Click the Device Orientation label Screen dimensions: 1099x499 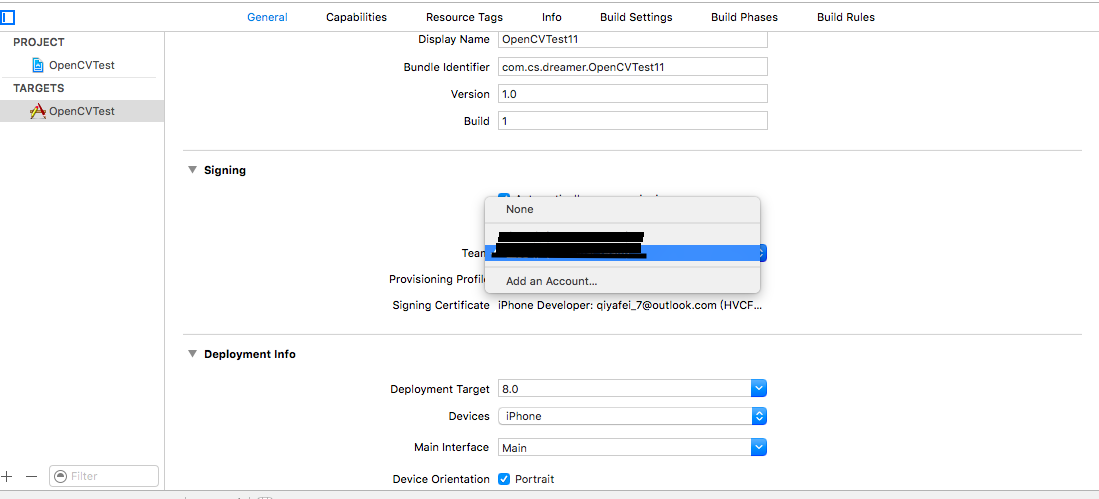coord(441,479)
